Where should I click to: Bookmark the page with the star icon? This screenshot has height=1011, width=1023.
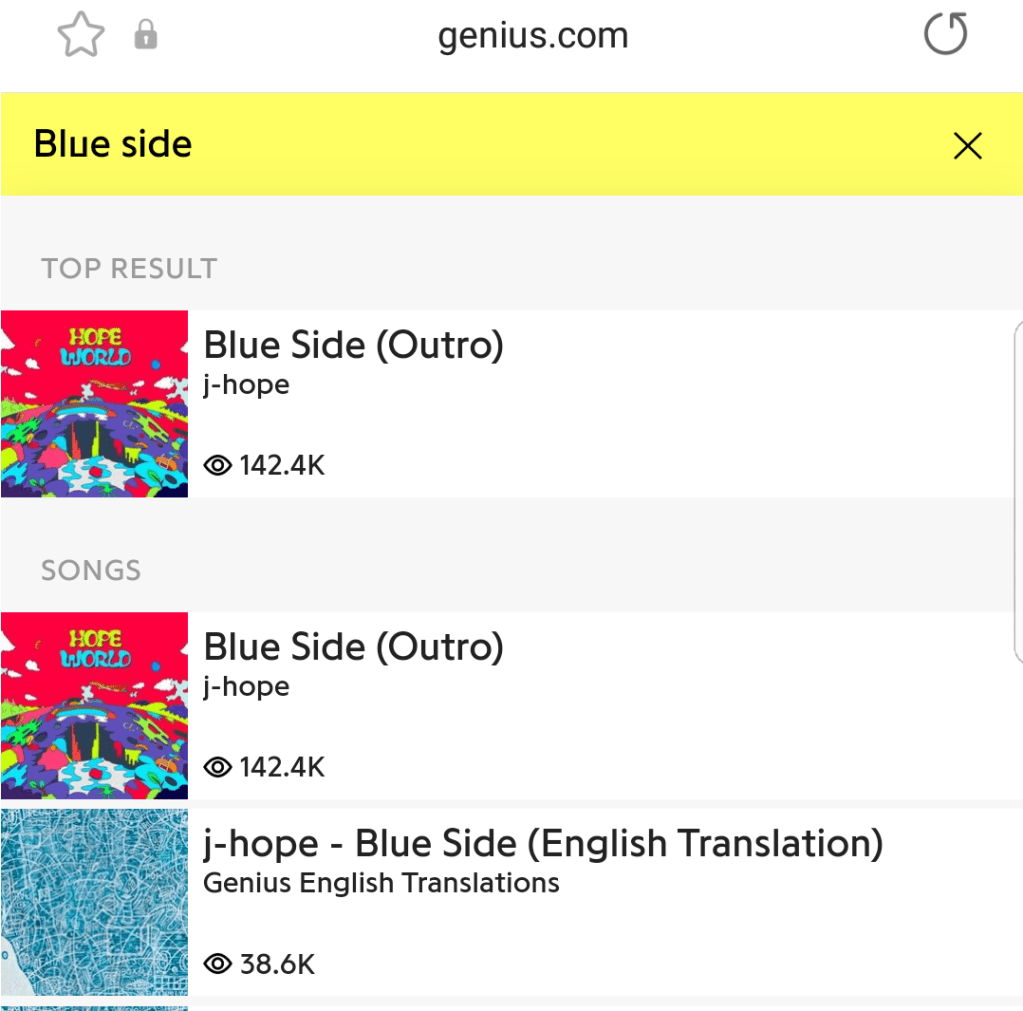pyautogui.click(x=81, y=37)
